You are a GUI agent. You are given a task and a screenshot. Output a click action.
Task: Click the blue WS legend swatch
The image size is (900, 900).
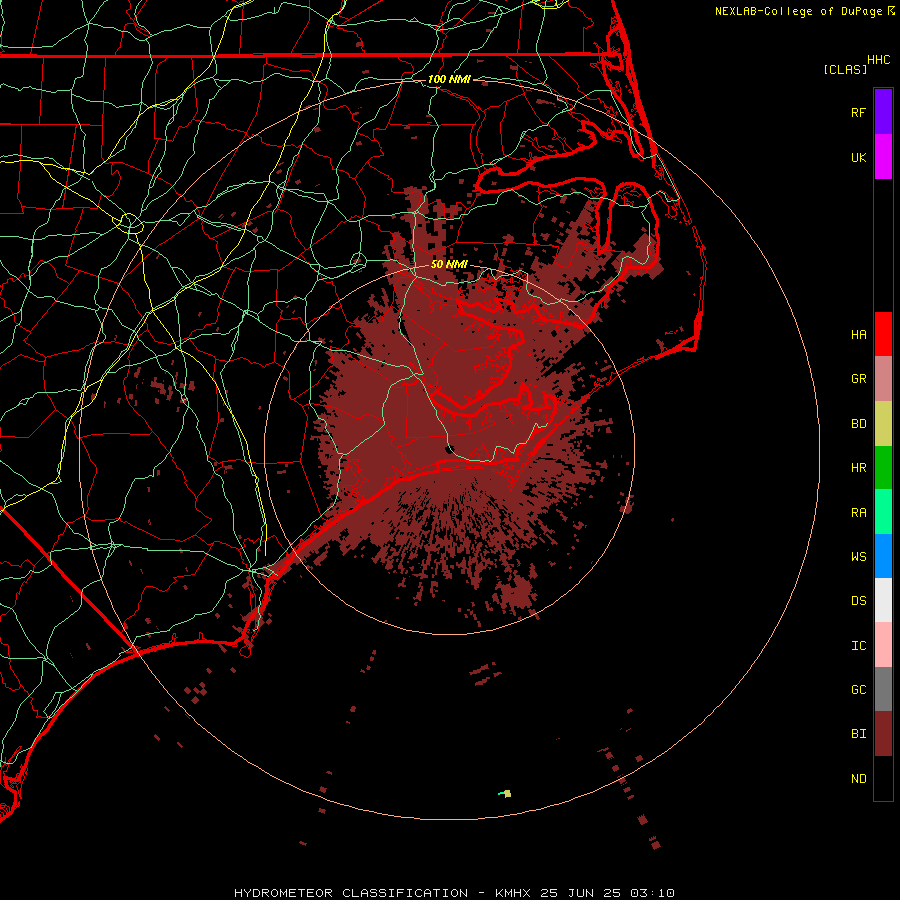(883, 556)
